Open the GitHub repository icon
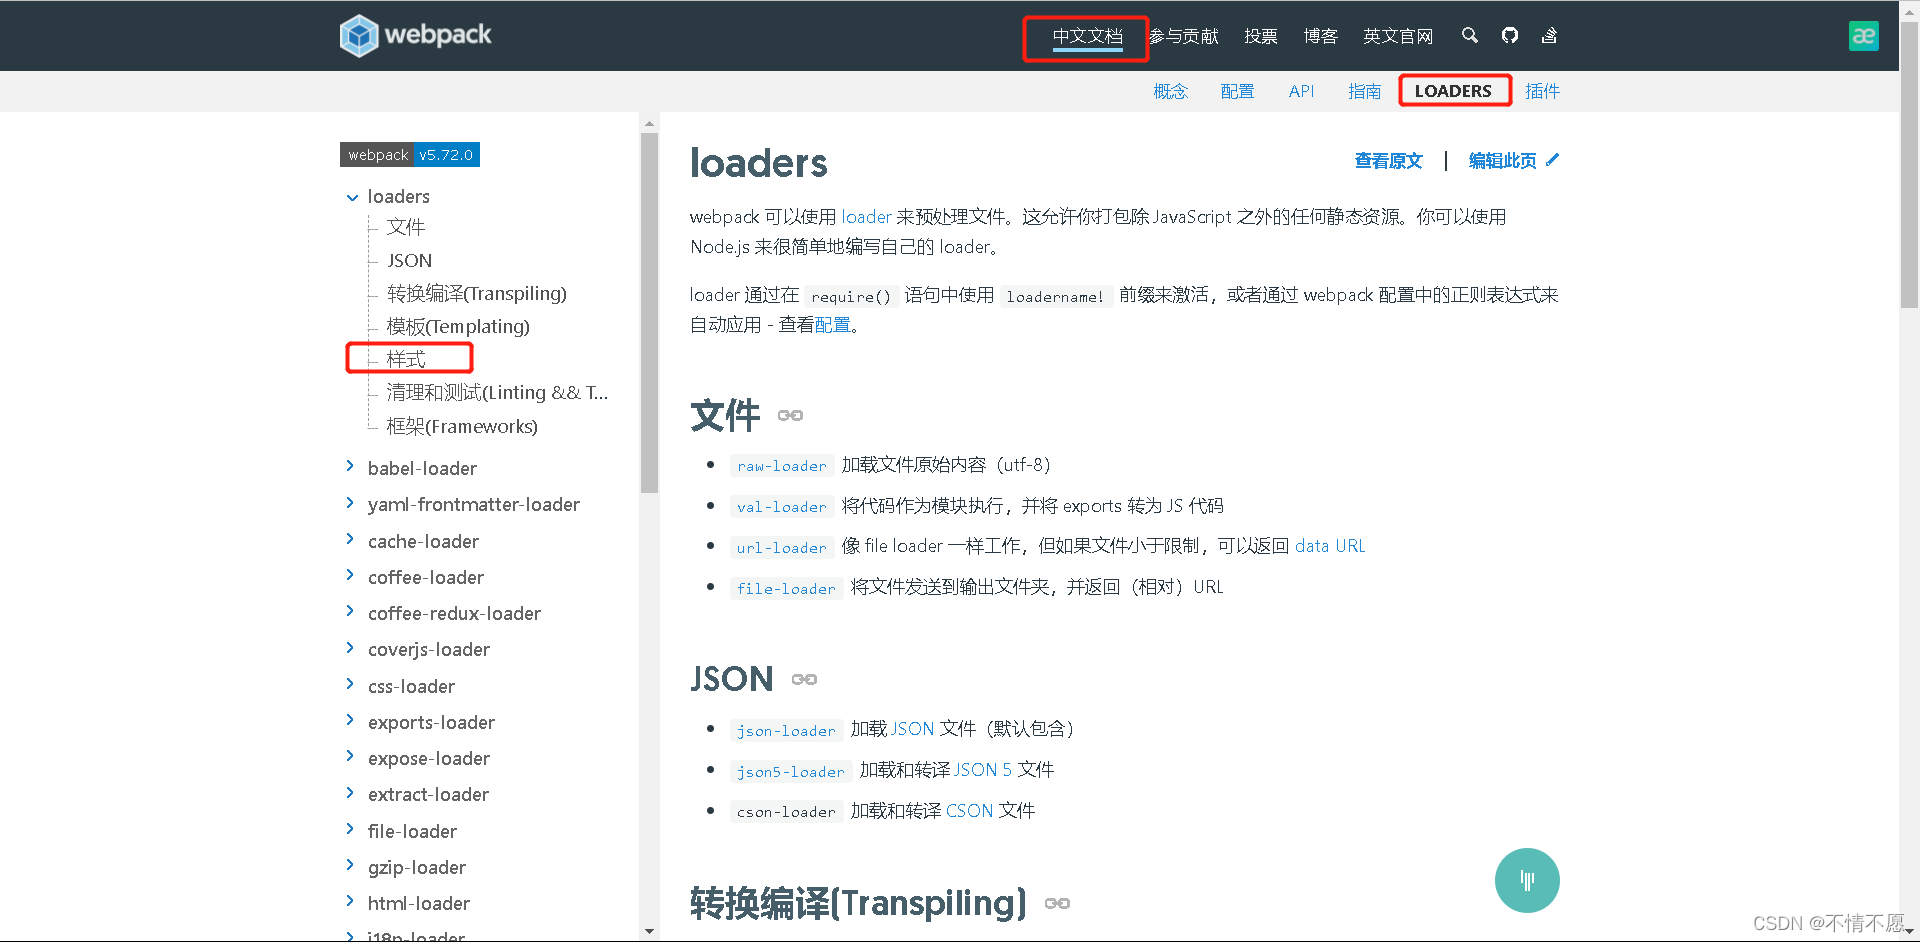 [x=1510, y=35]
